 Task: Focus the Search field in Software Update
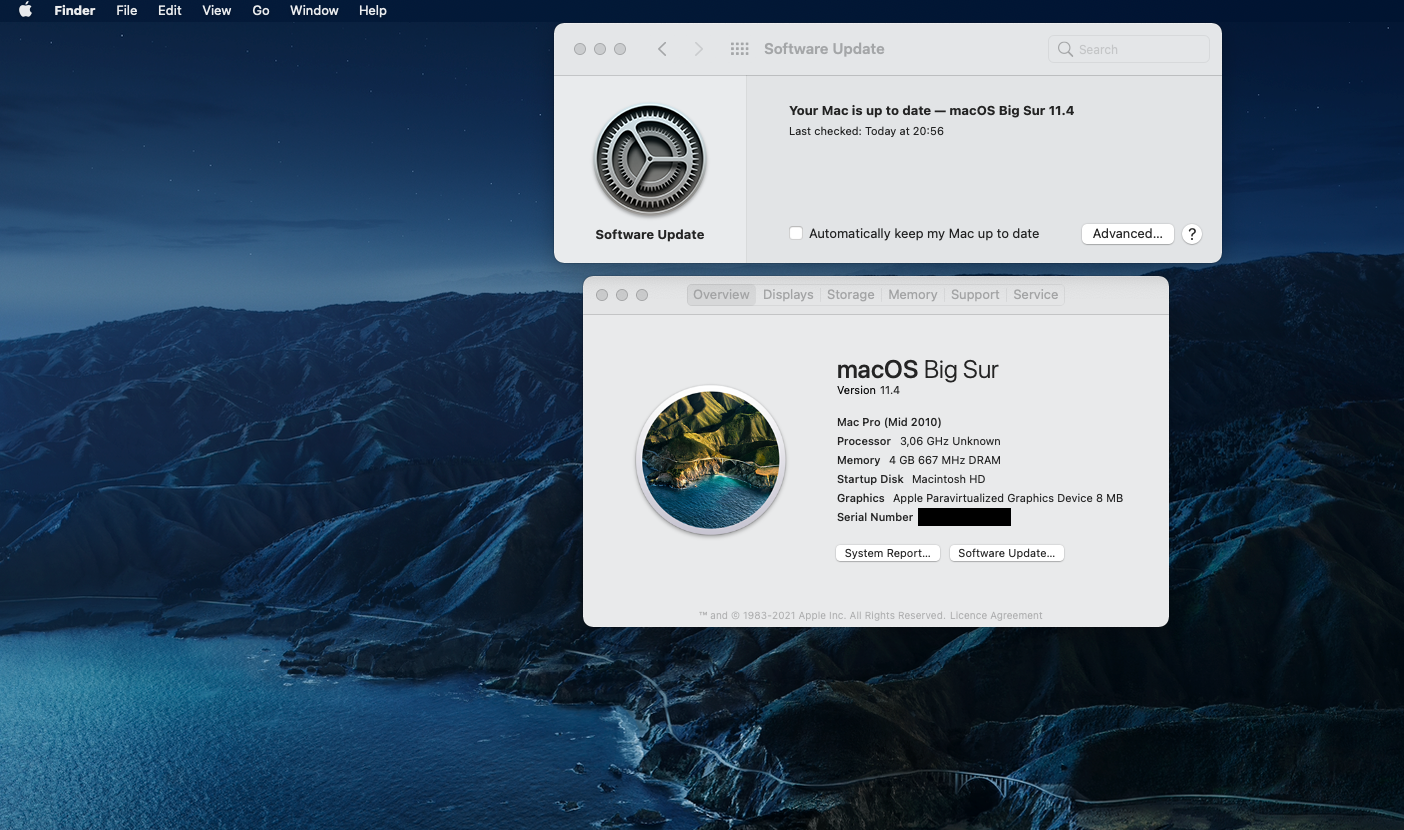(1129, 49)
